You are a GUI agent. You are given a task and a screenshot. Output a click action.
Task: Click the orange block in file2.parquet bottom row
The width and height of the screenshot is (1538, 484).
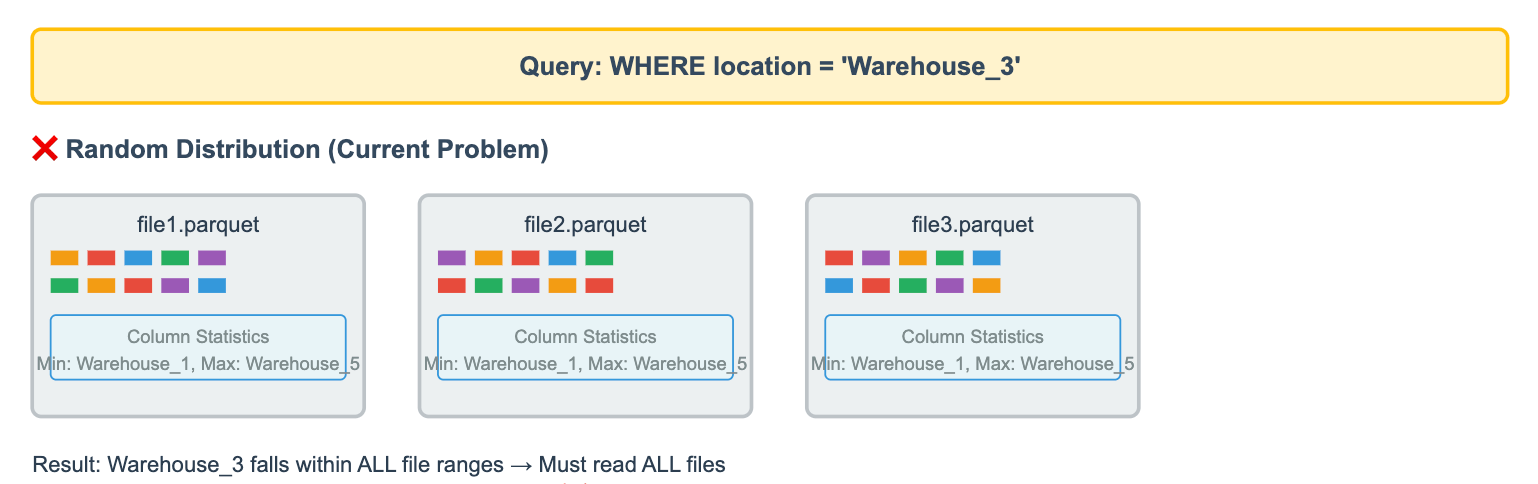562,286
